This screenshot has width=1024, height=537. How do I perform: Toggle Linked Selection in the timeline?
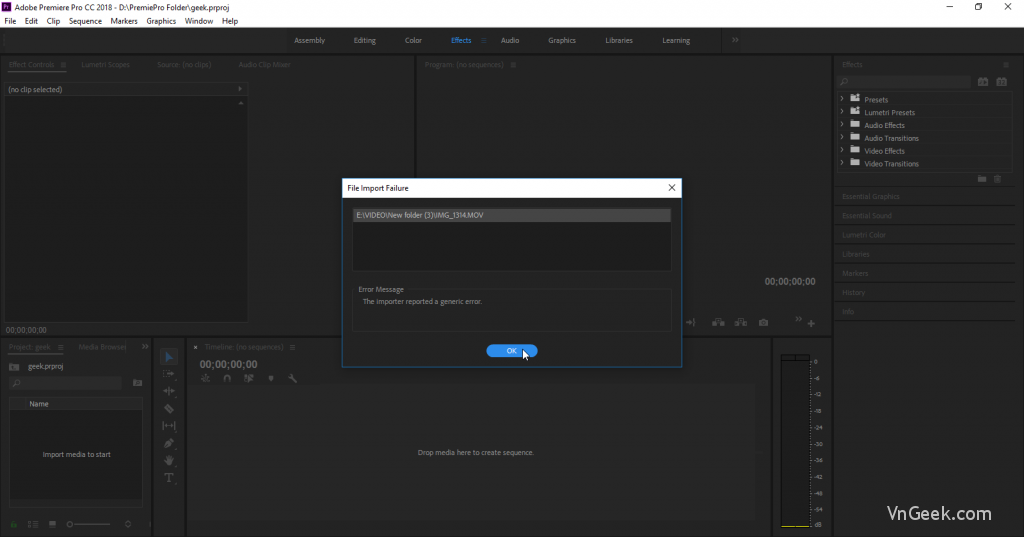click(249, 378)
